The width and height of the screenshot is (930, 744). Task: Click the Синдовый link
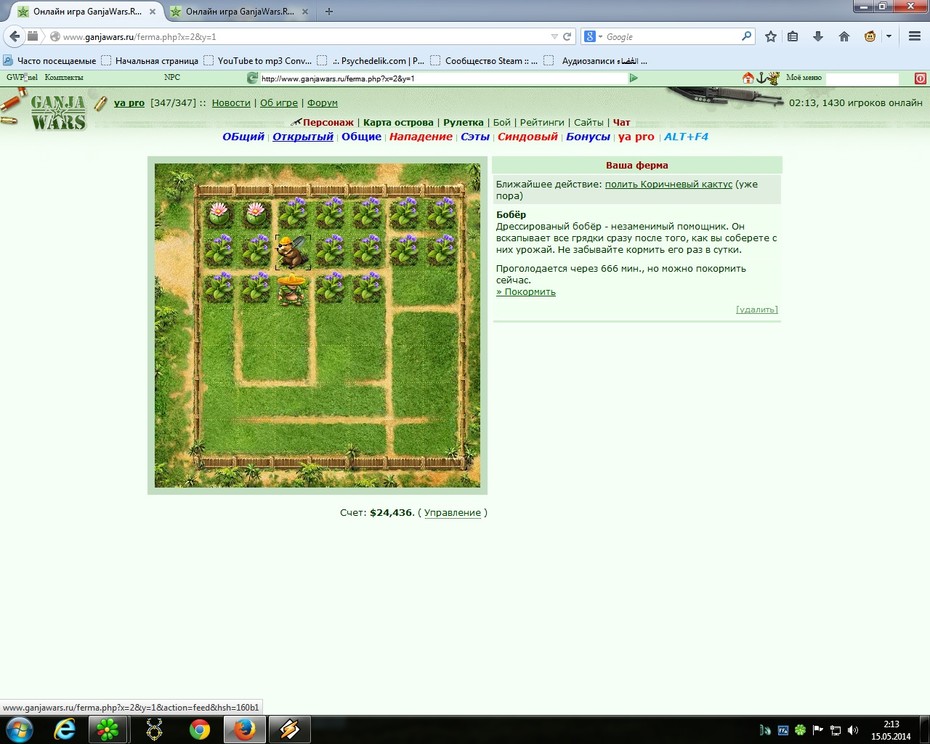pos(527,136)
